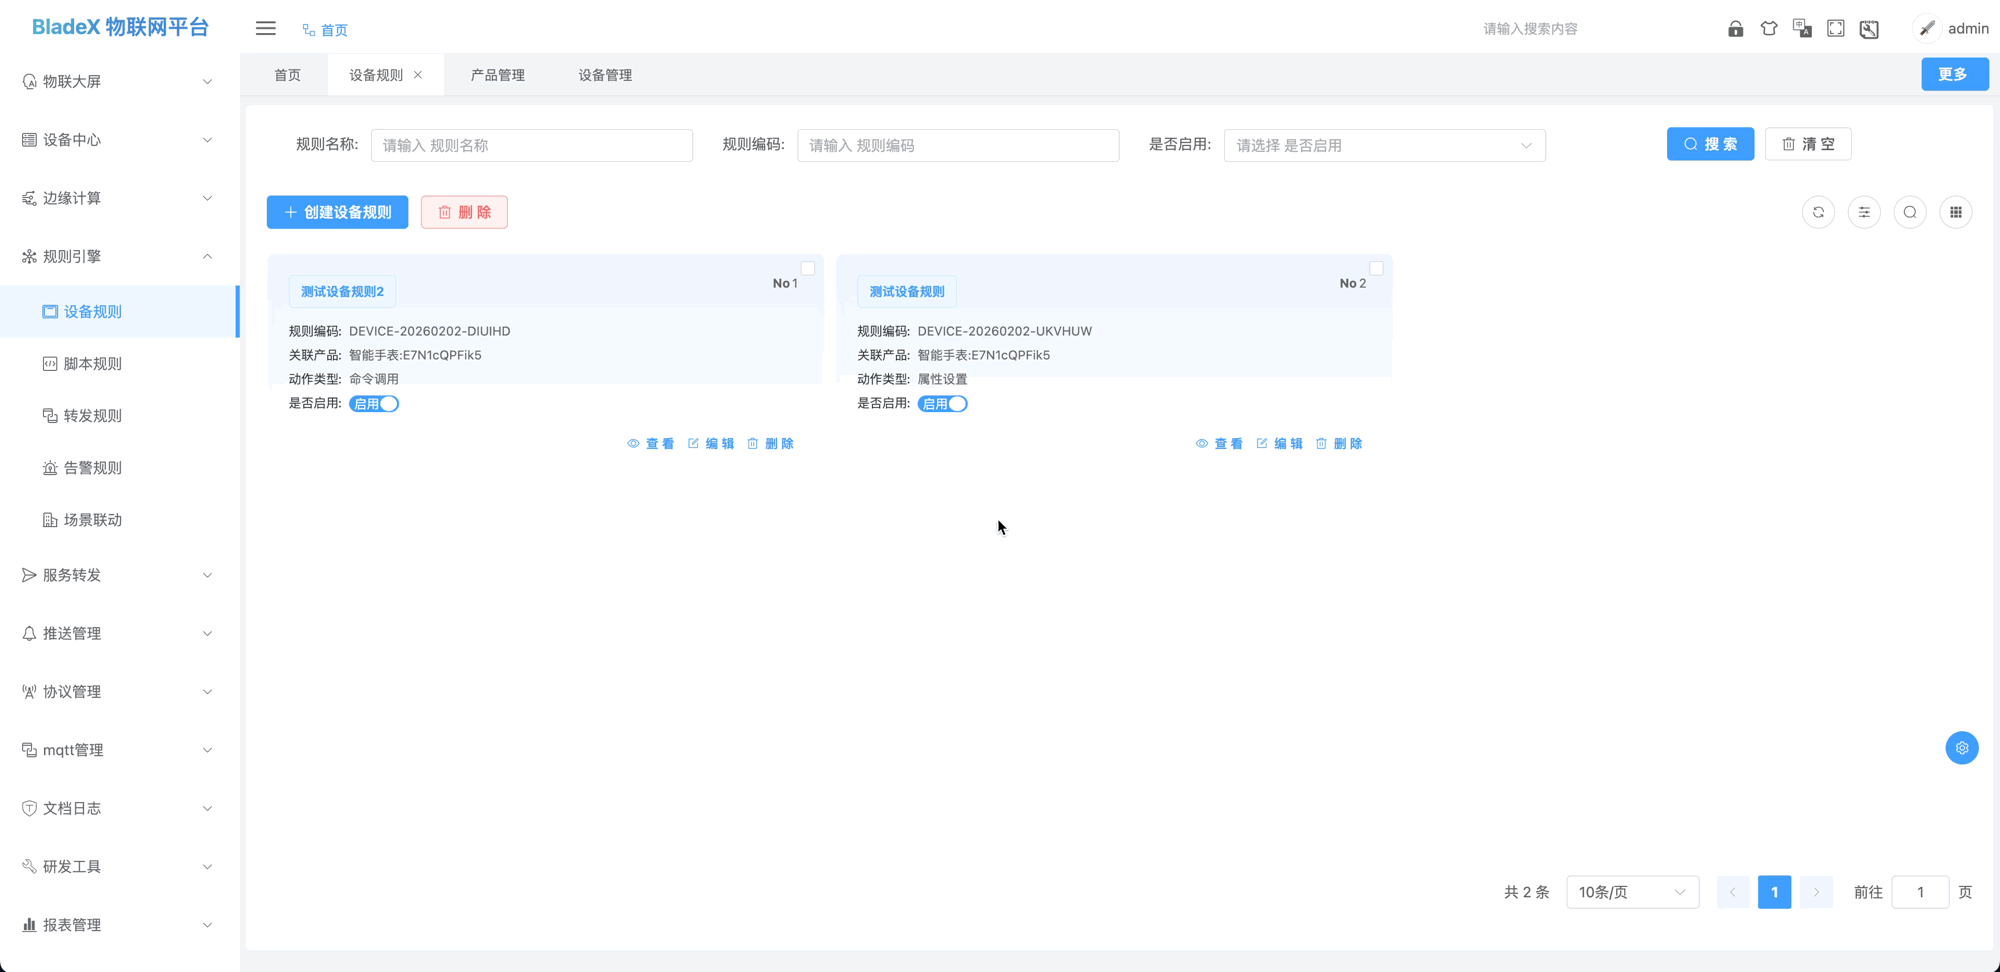Disable the 测试设备规则2 enable switch

coord(374,404)
